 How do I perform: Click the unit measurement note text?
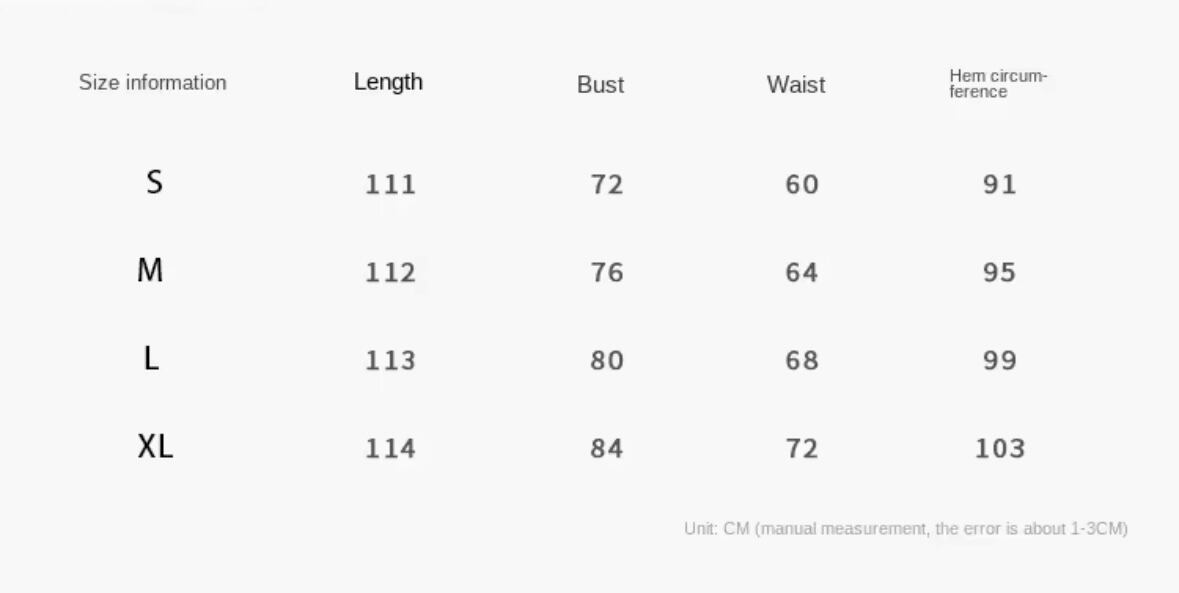[905, 529]
